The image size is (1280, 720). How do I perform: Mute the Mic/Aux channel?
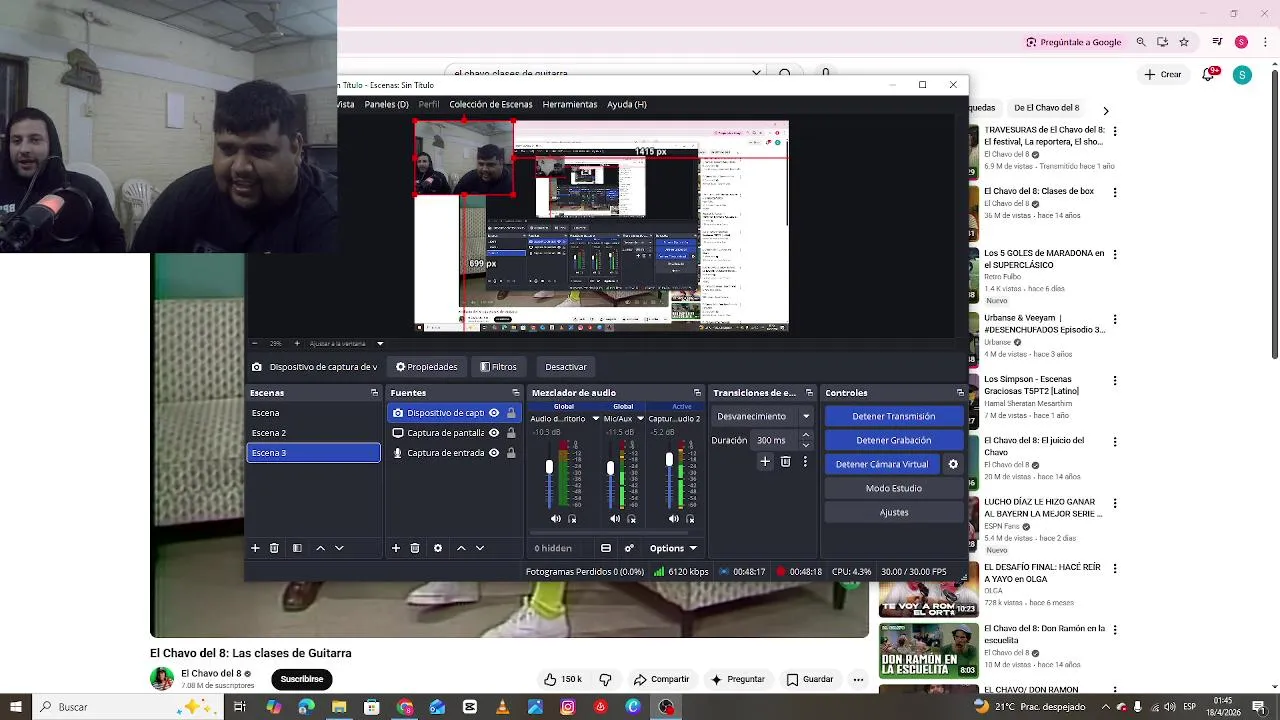(x=615, y=519)
